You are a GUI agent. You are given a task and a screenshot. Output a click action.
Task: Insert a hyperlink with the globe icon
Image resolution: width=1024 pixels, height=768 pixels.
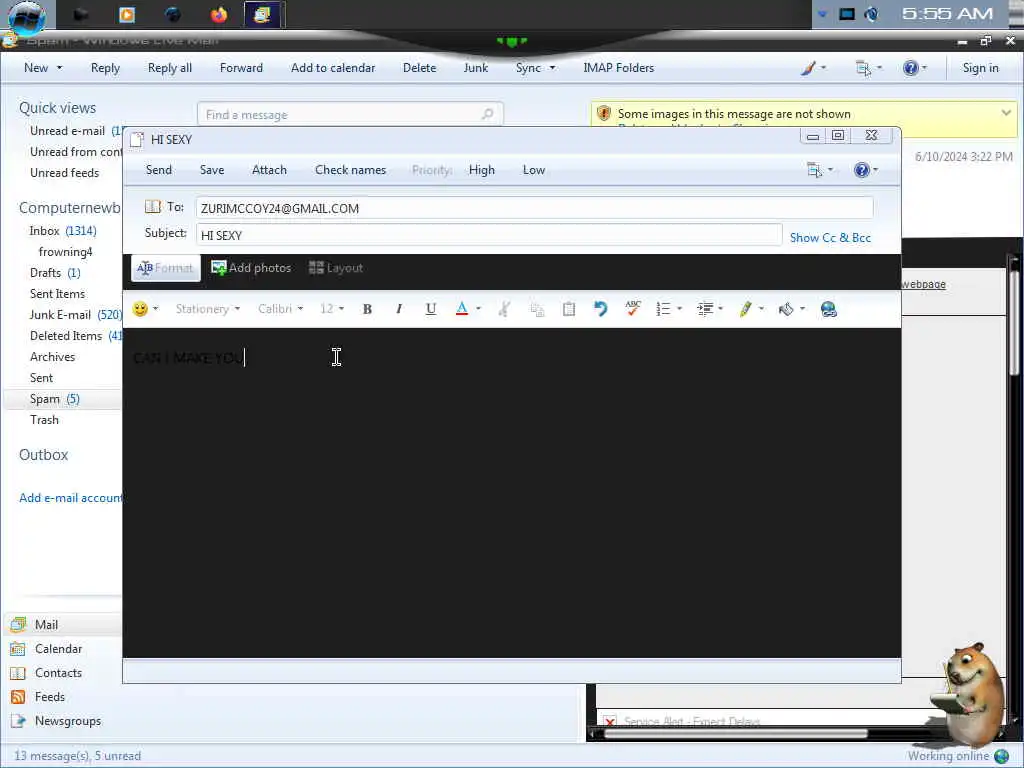[x=829, y=309]
